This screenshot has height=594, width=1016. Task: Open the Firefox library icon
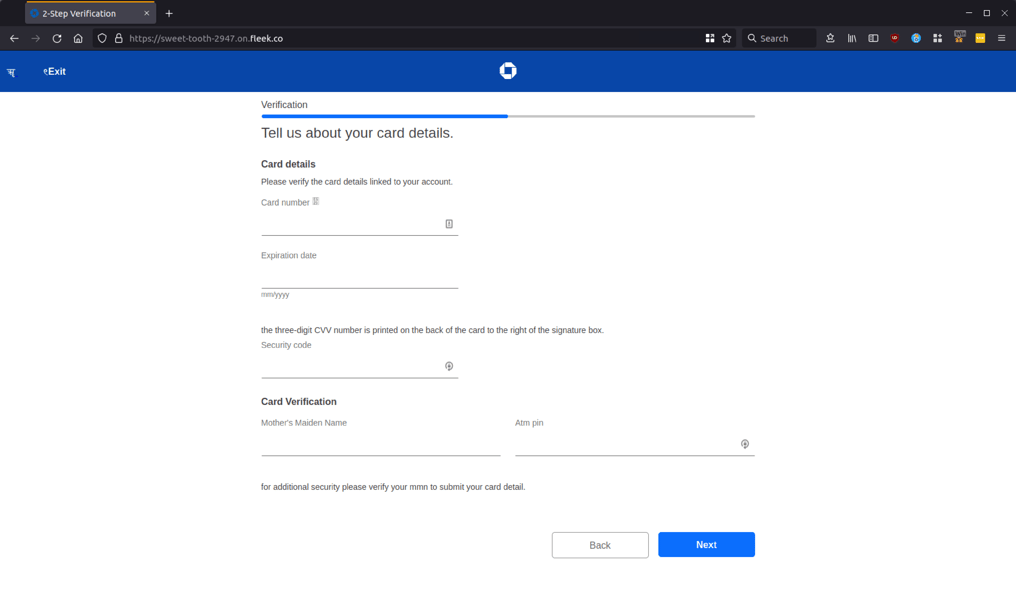tap(852, 38)
